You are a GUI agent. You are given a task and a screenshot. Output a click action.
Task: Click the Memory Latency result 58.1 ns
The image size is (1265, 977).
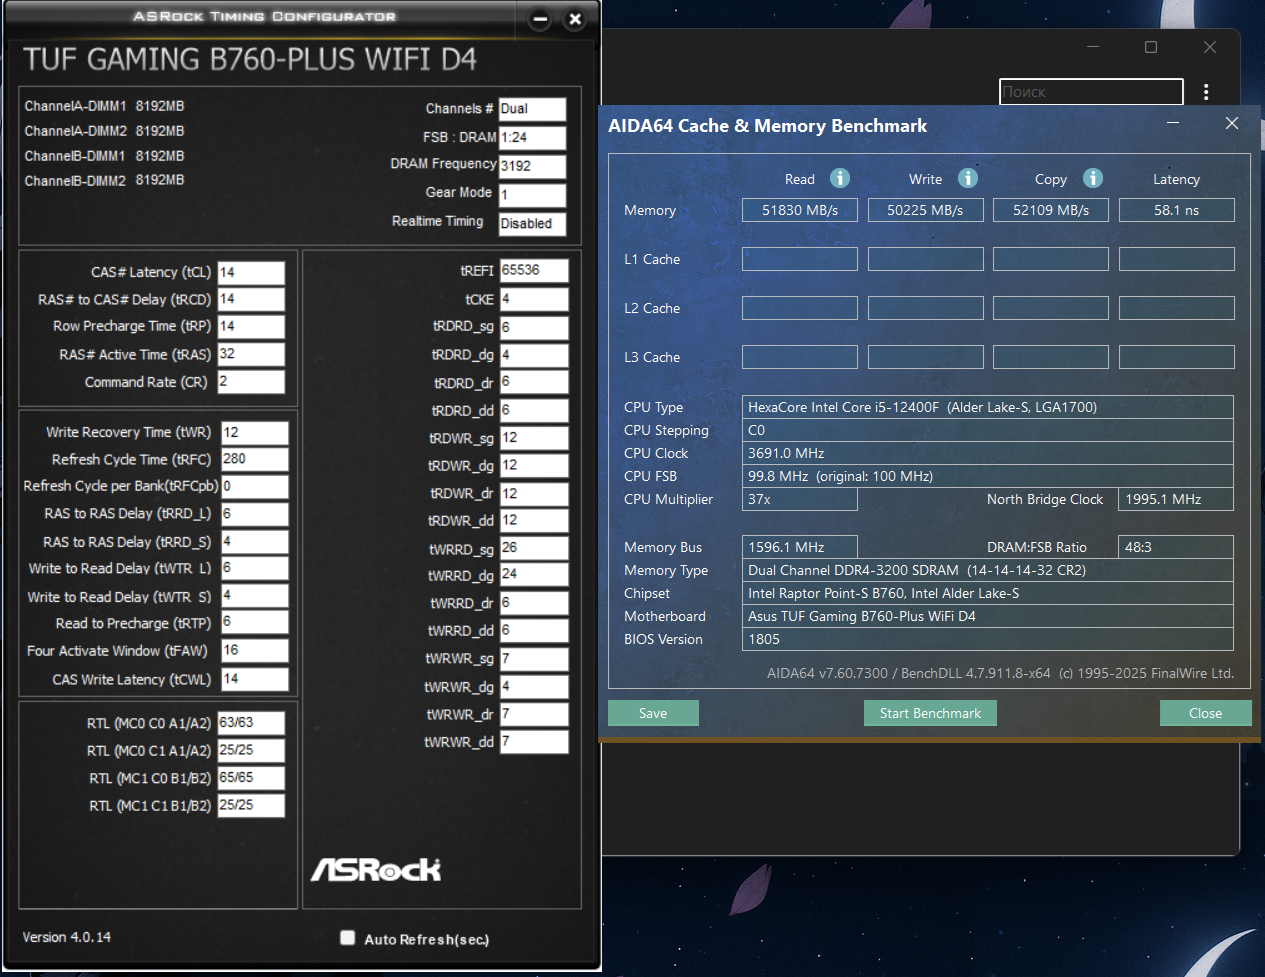[x=1176, y=210]
